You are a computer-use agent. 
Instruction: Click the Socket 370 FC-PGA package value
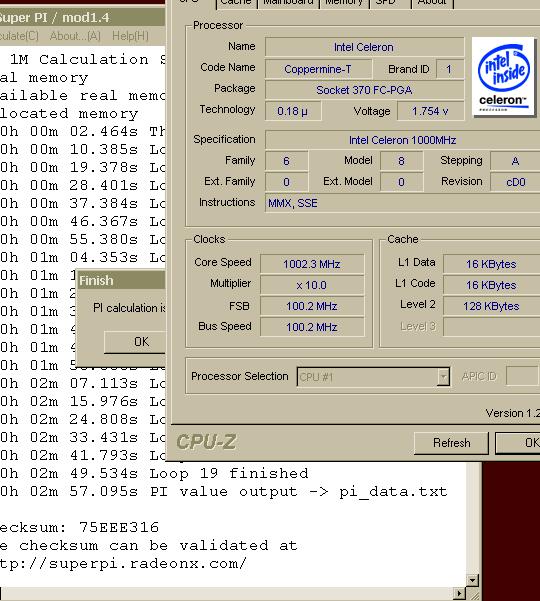pyautogui.click(x=364, y=90)
